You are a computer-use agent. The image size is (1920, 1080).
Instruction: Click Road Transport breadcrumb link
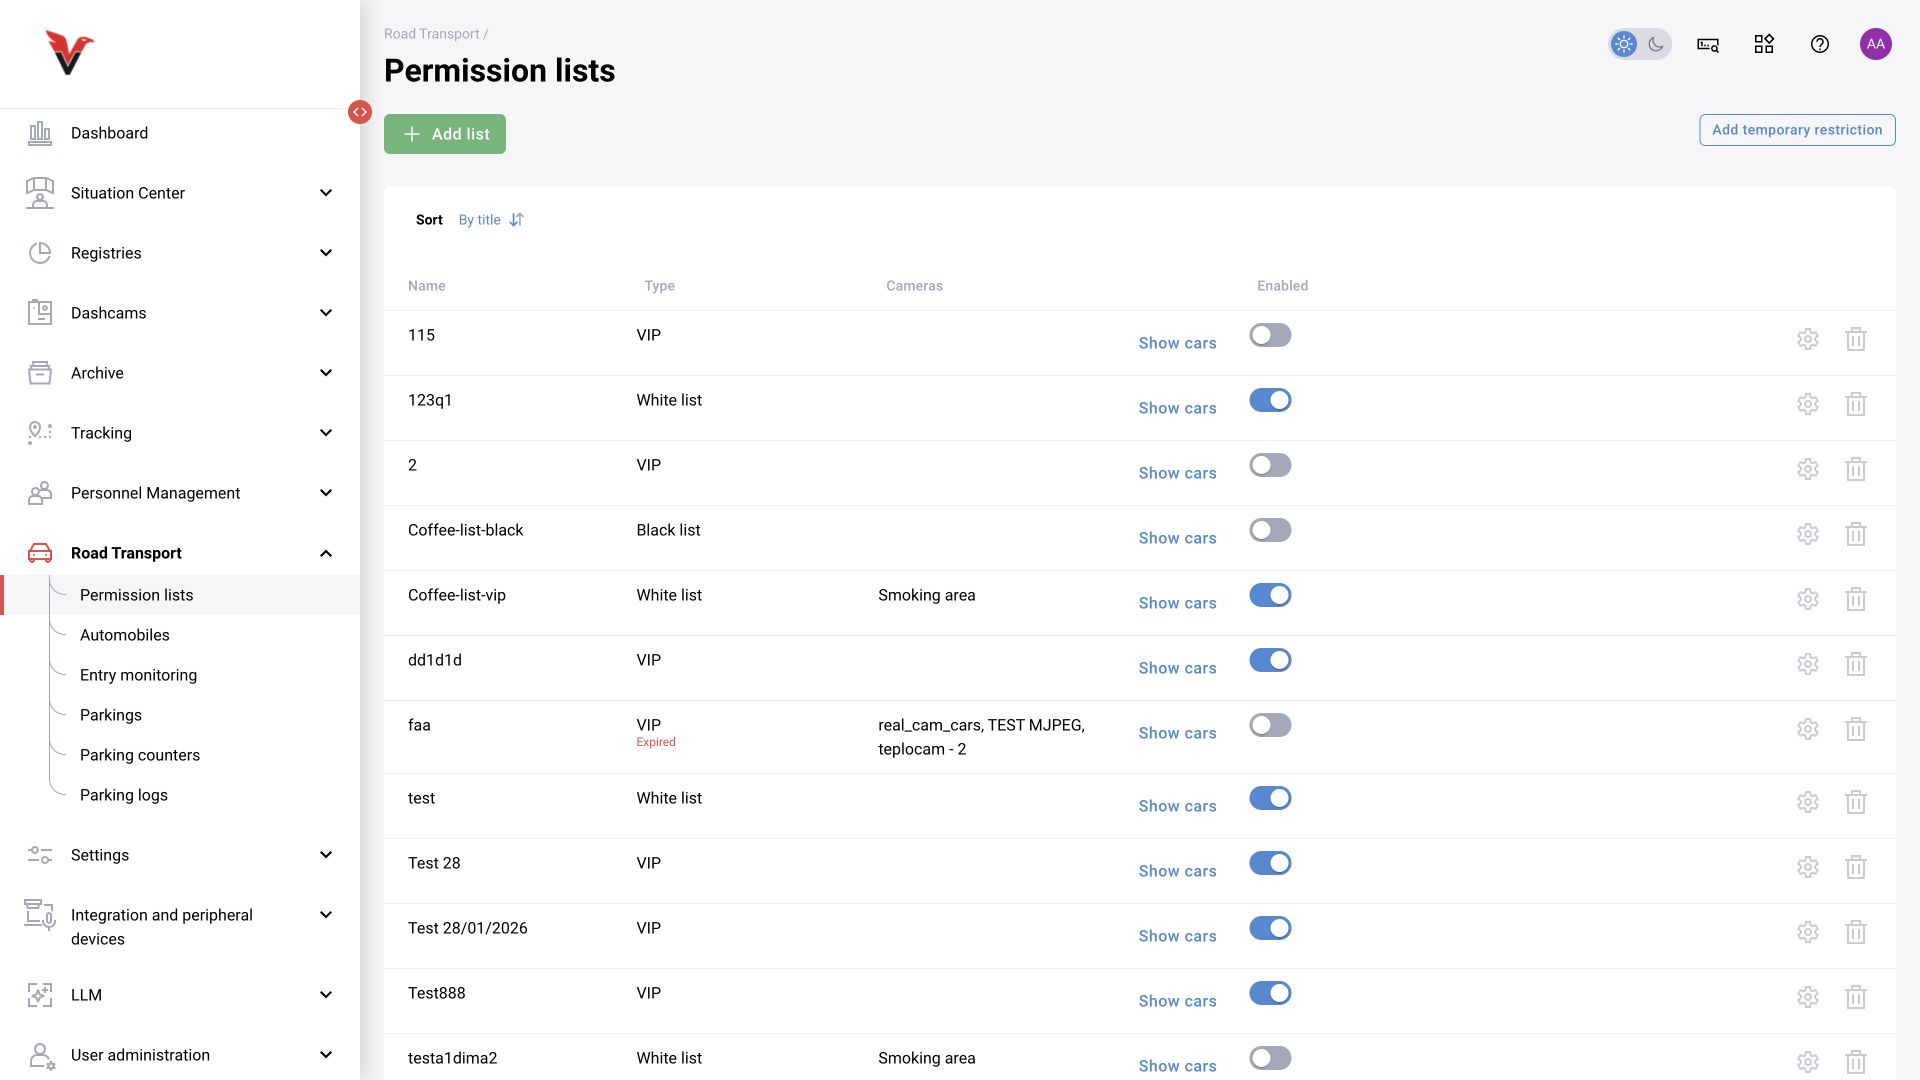coord(432,34)
